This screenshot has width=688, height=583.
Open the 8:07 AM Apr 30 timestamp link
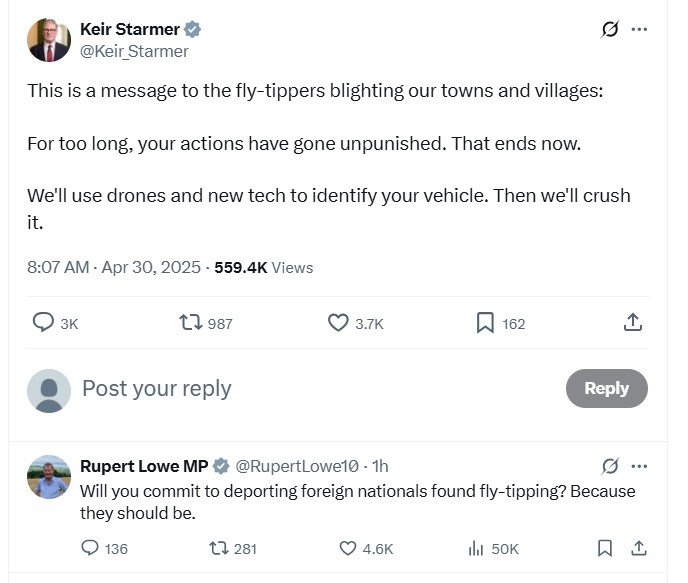tap(115, 267)
